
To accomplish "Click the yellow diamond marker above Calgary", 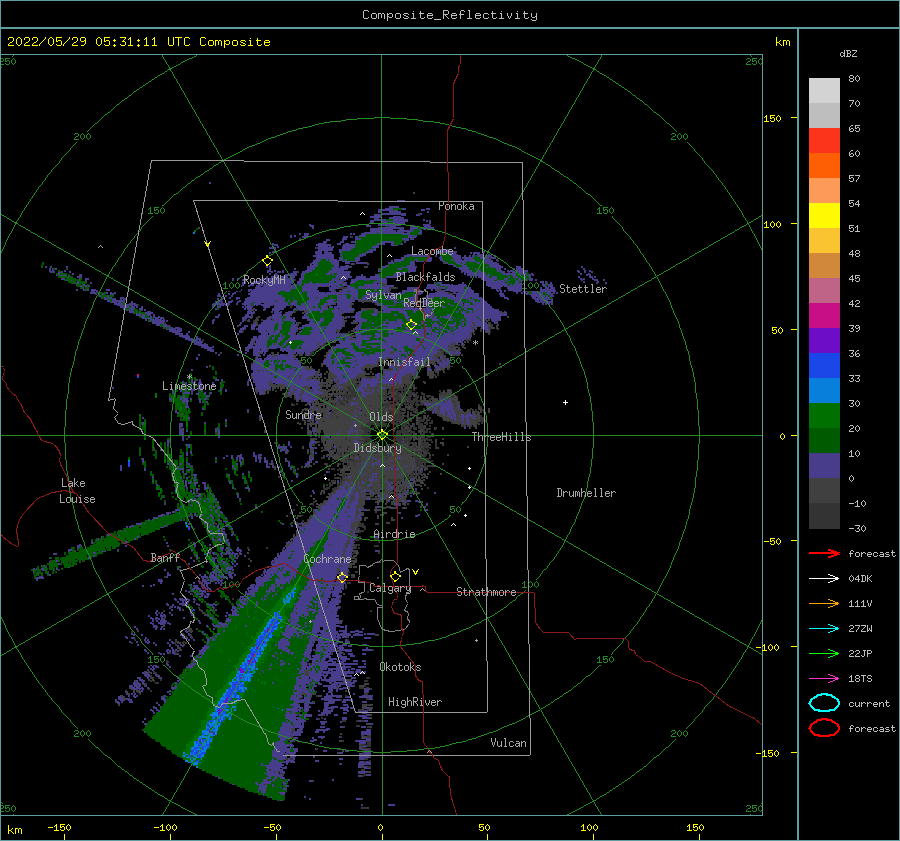I will (395, 576).
